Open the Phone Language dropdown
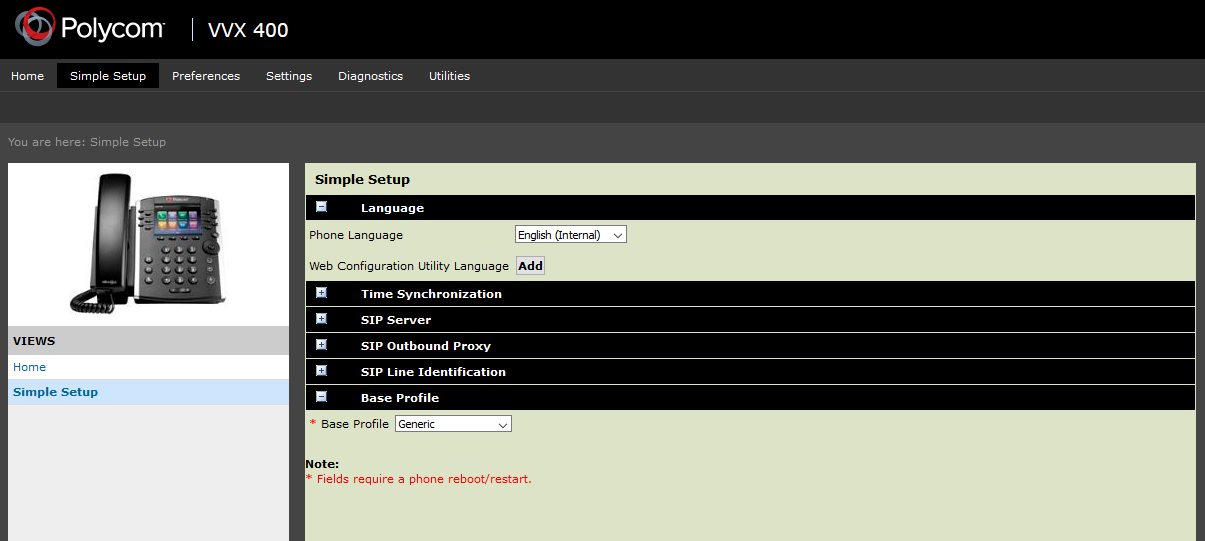1205x541 pixels. [570, 235]
